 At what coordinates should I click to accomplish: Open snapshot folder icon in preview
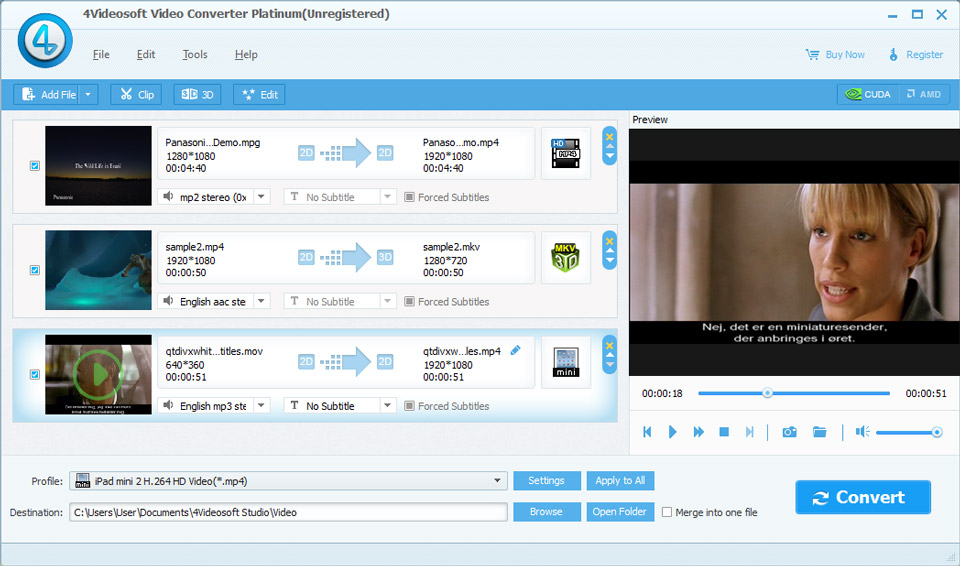pos(820,432)
